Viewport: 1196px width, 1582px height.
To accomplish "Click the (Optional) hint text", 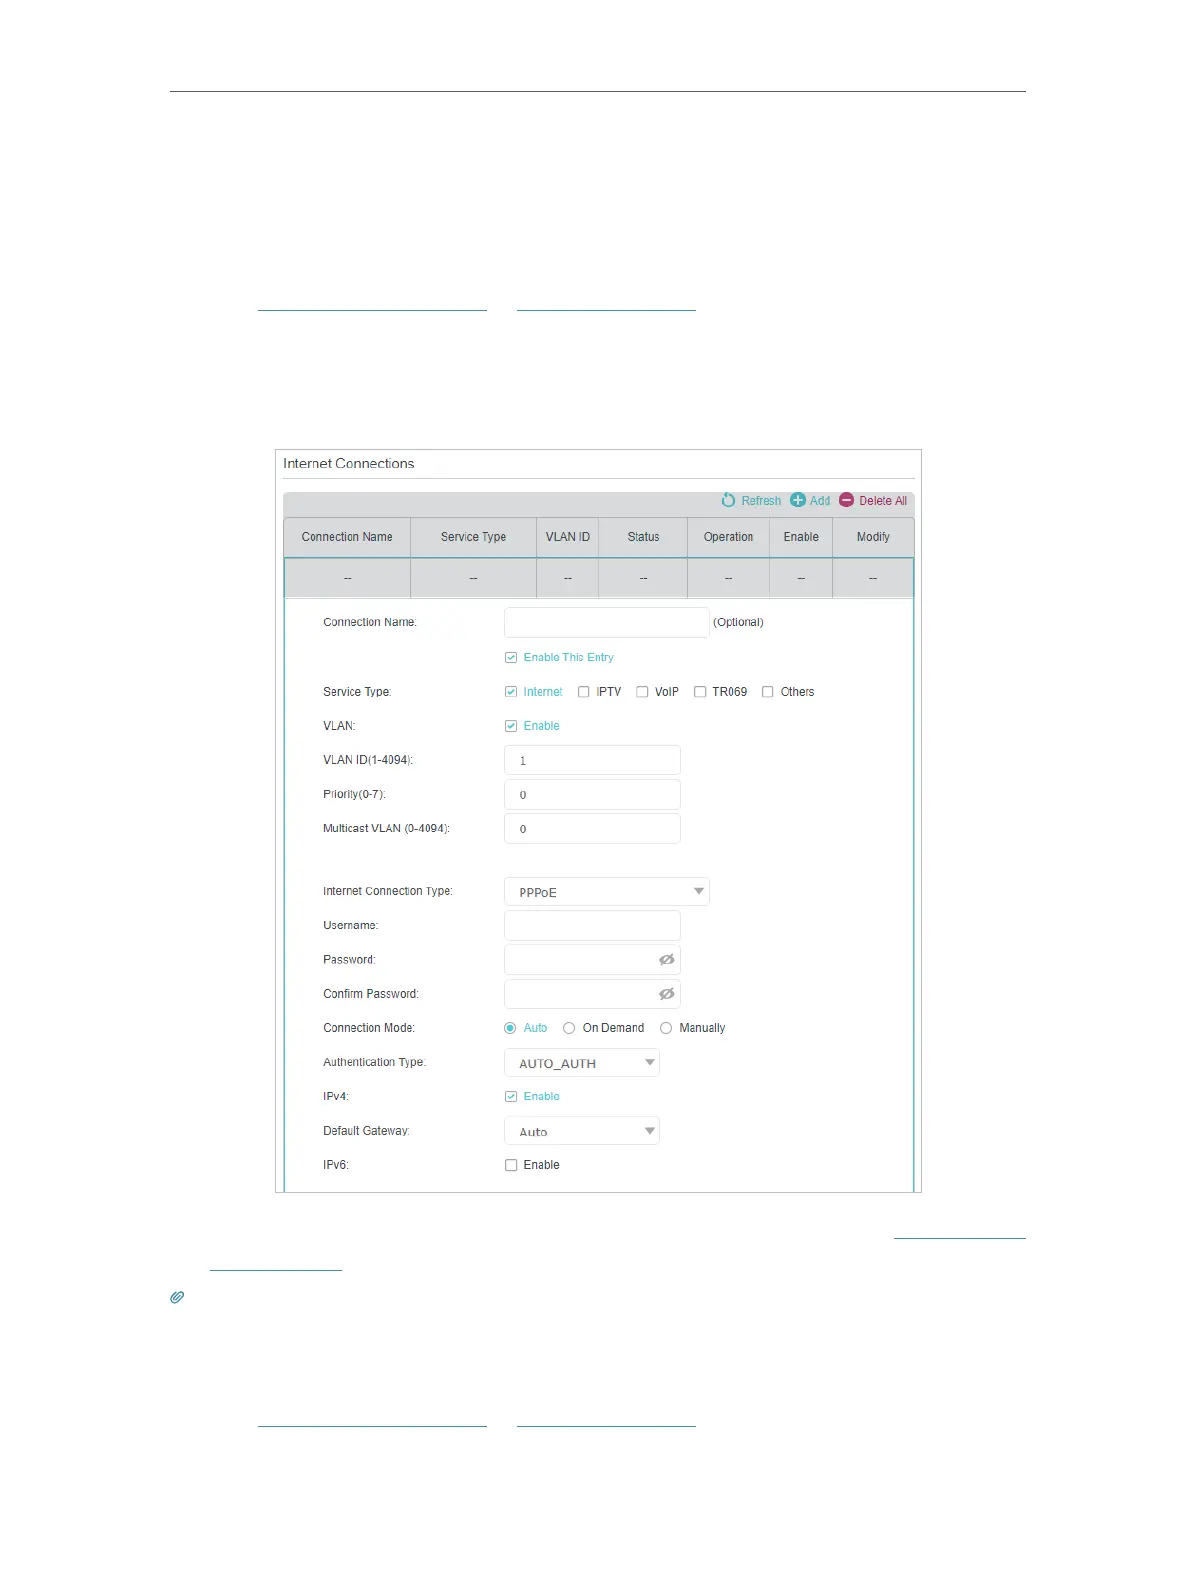I will click(x=738, y=622).
